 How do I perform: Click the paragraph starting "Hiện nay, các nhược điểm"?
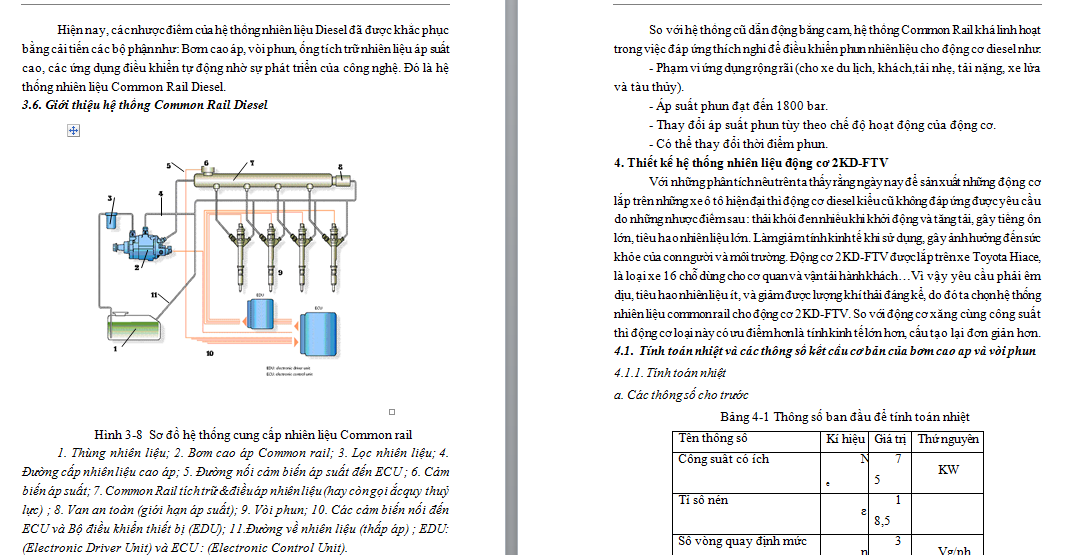tap(235, 58)
